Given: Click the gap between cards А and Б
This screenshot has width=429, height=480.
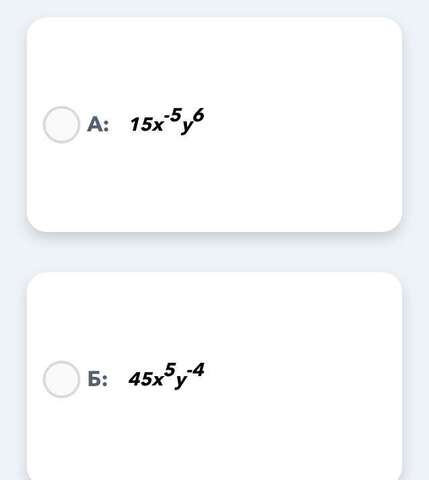Looking at the screenshot, I should [214, 252].
